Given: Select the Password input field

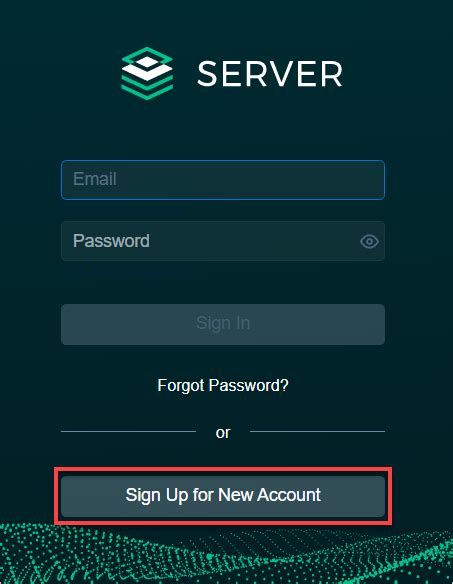Looking at the screenshot, I should tap(223, 241).
